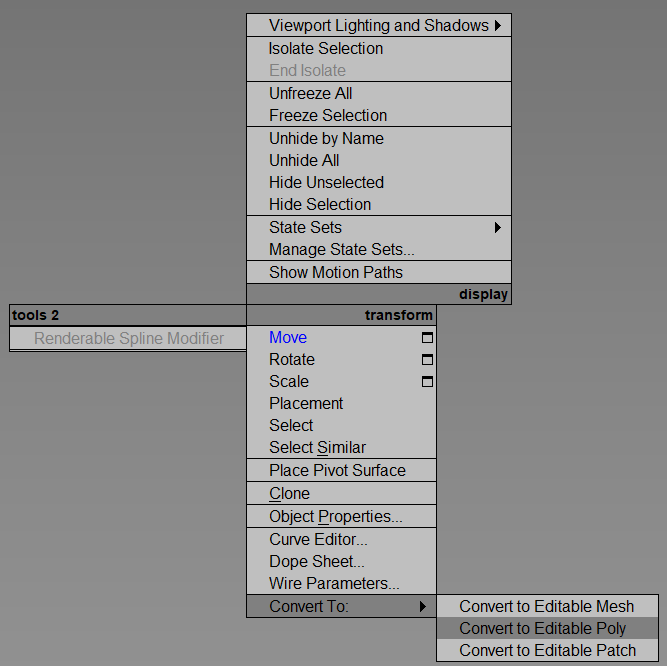Open Move transform settings box icon

[427, 338]
